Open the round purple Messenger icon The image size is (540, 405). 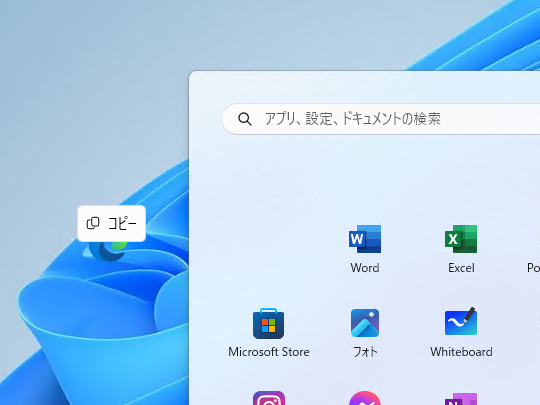tap(365, 398)
